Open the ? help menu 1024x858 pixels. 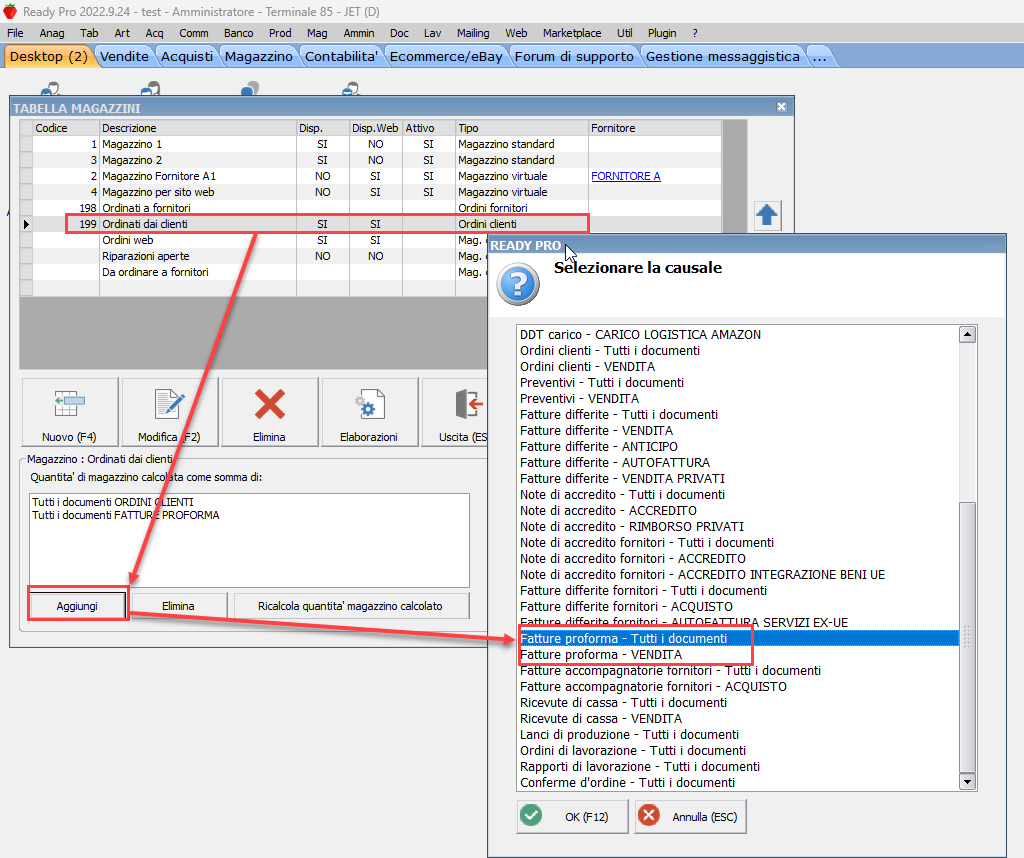point(695,33)
